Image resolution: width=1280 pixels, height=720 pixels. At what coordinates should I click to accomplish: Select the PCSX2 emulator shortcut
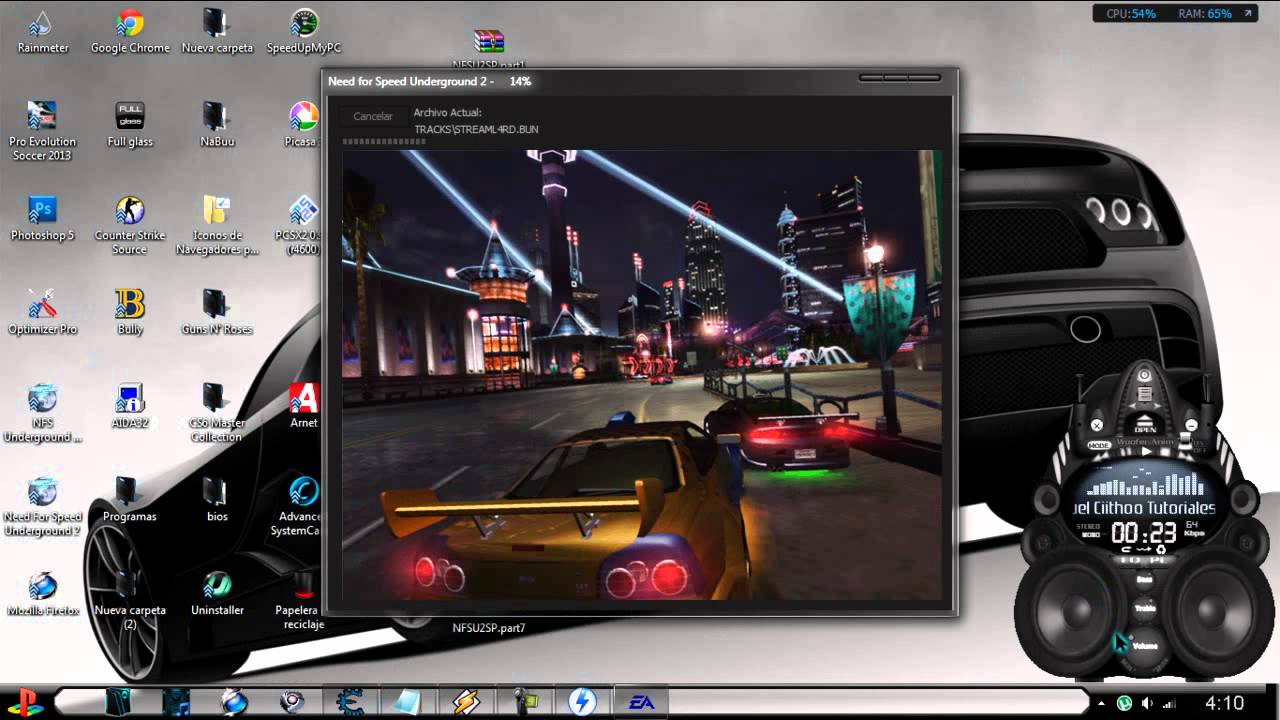coord(298,225)
